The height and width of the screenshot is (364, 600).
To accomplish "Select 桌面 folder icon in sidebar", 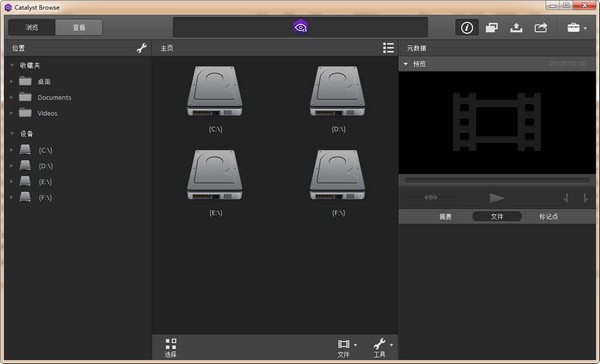I will click(x=25, y=81).
